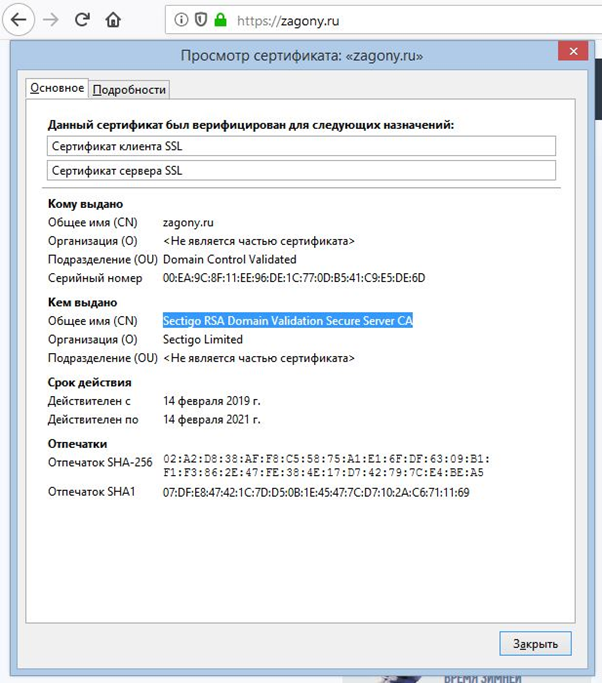Screen dimensions: 602x683
Task: Click the issued-to Организация (O) not-part-of-certificate value
Action: tap(259, 241)
